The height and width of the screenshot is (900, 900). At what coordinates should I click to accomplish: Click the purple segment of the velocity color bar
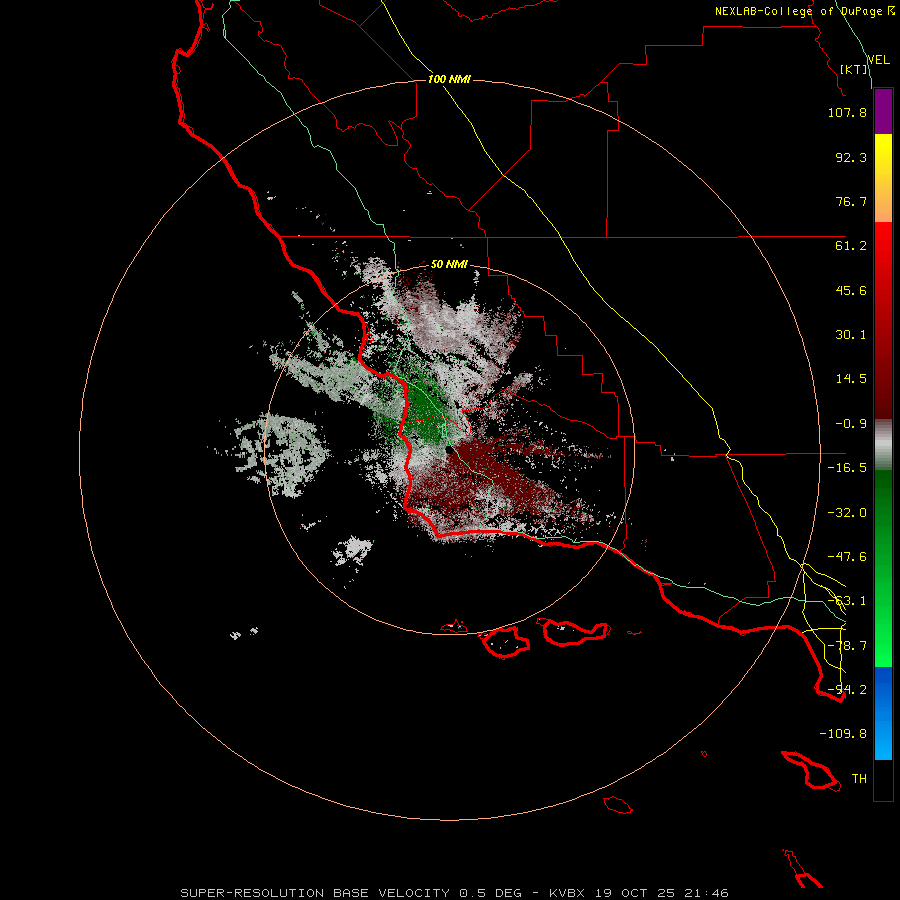[883, 111]
